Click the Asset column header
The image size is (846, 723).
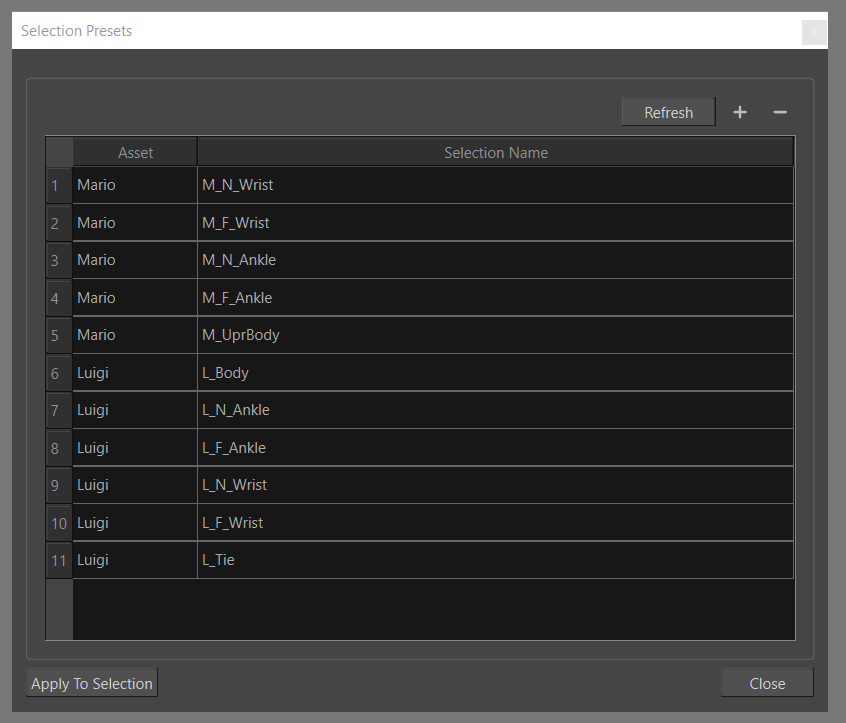coord(135,152)
